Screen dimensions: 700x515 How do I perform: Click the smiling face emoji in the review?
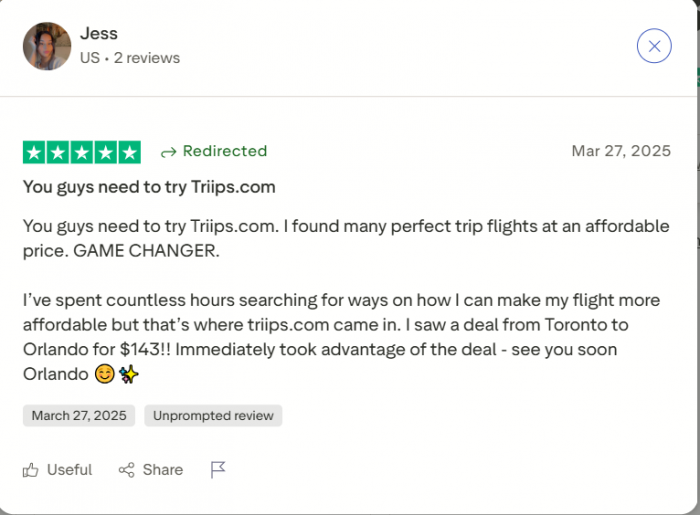102,374
